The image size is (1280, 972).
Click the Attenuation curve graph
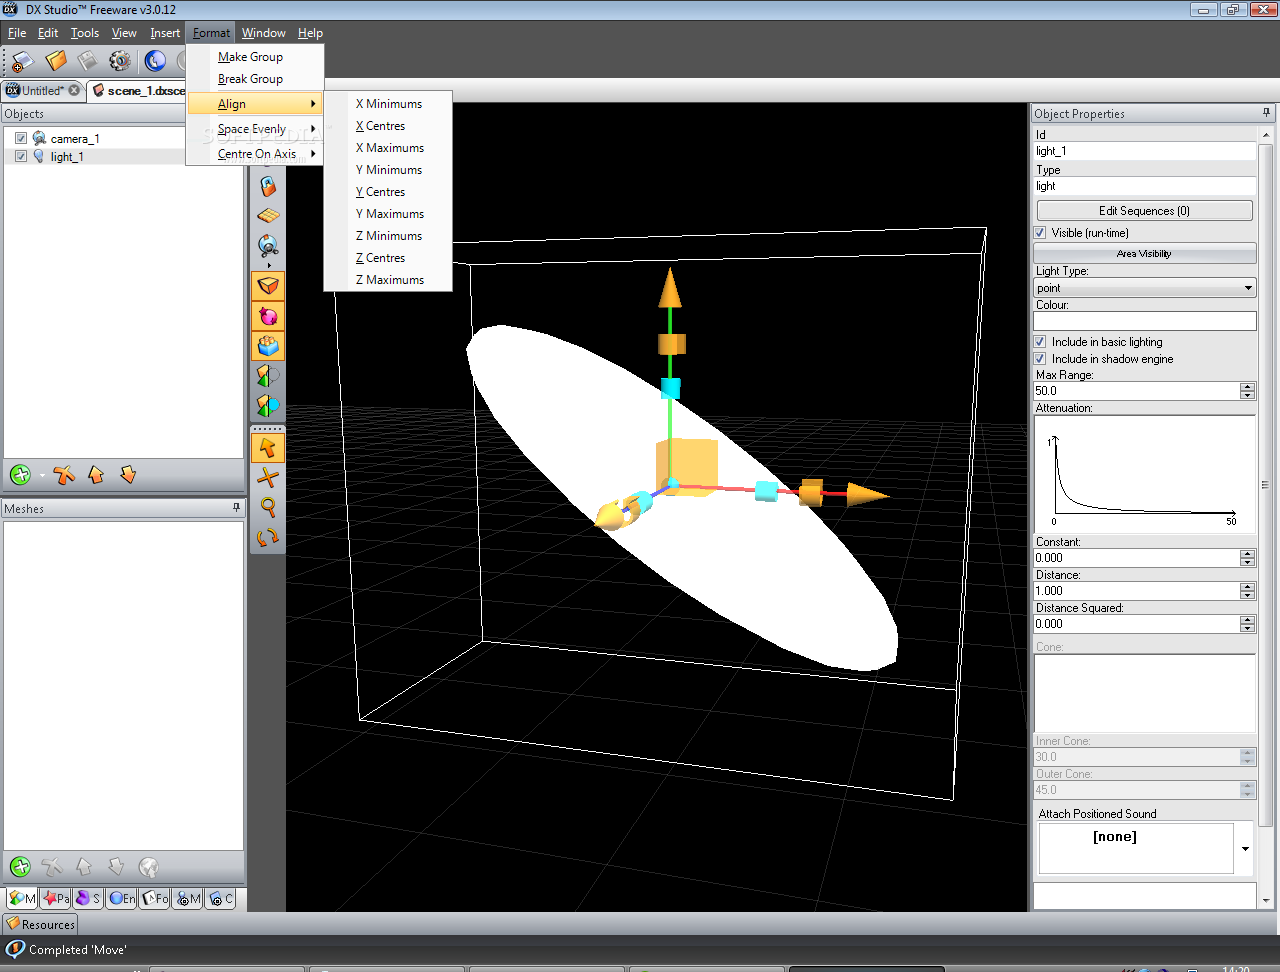point(1144,474)
